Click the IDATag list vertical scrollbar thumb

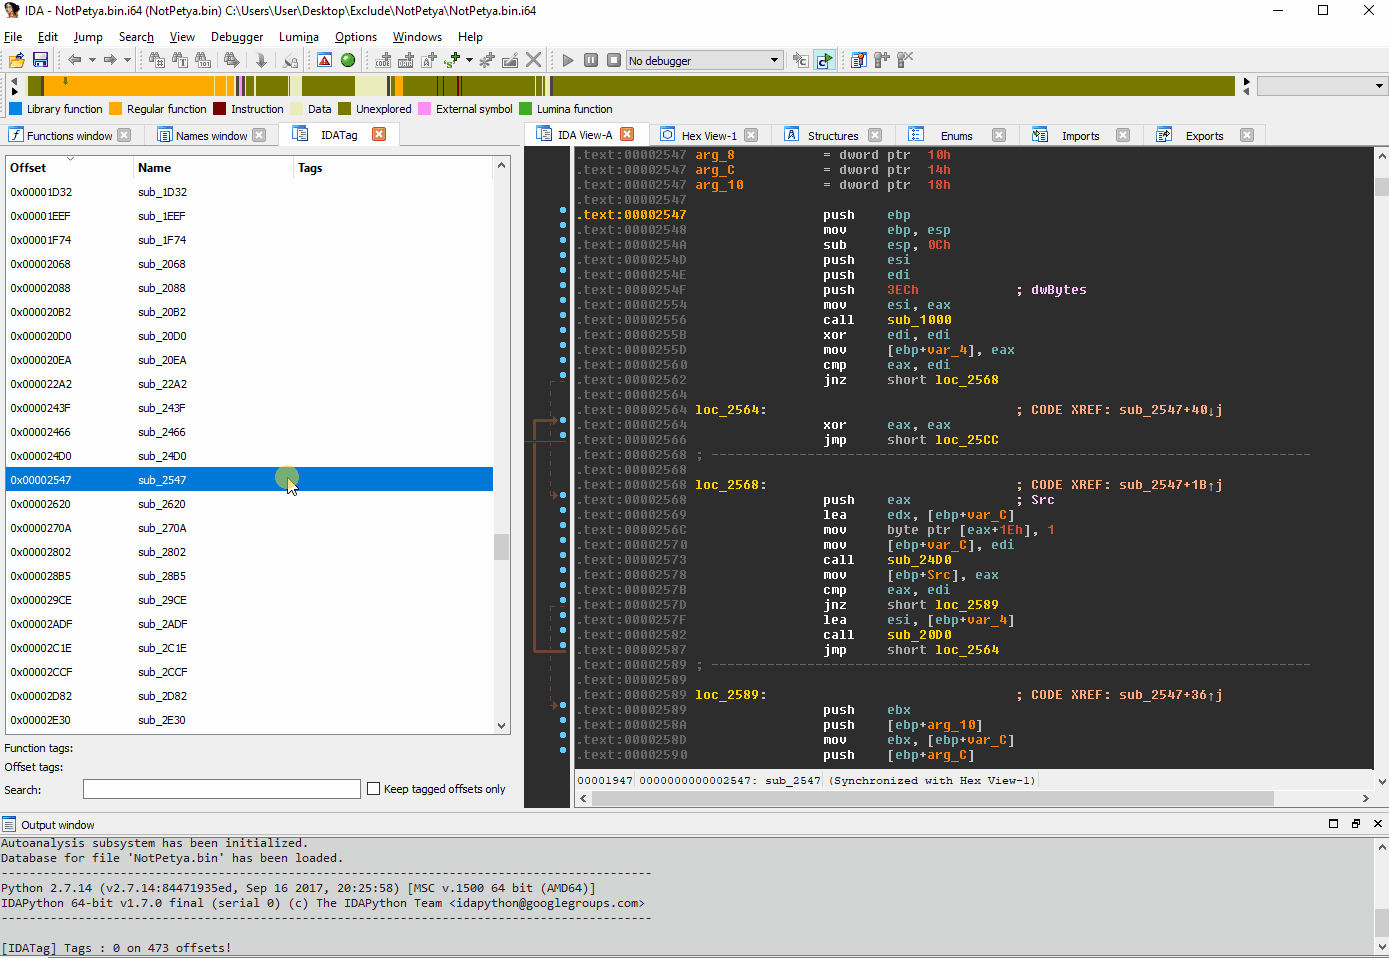click(x=502, y=546)
